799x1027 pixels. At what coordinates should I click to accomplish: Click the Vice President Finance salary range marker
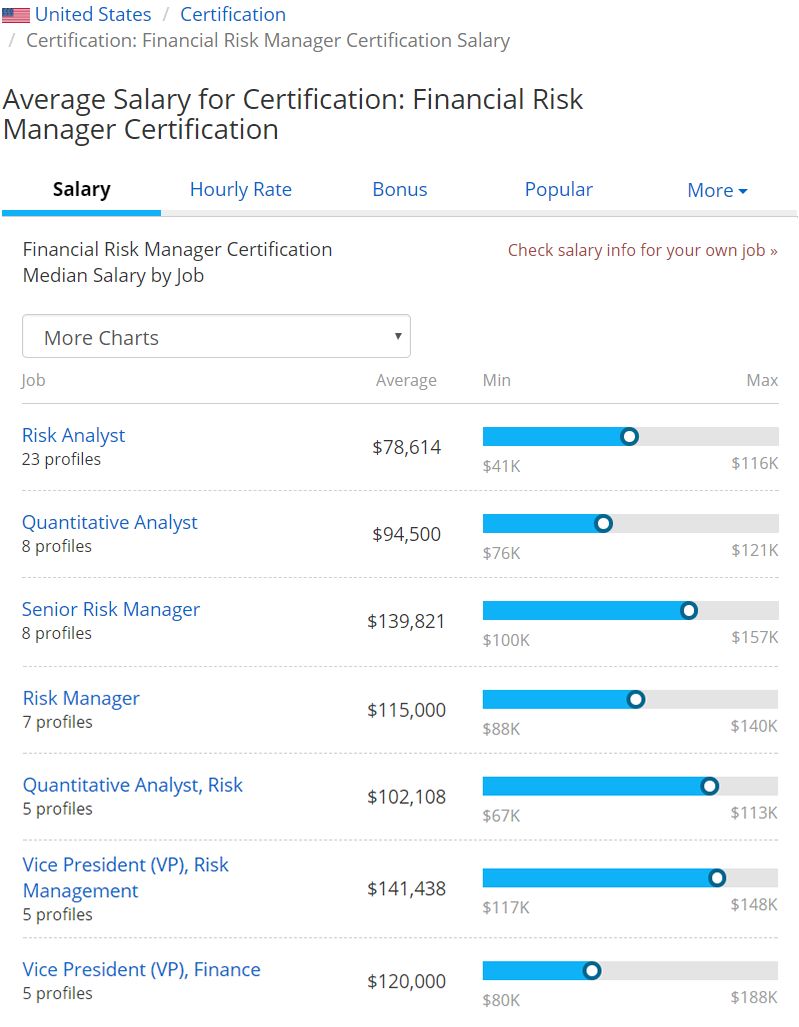(x=592, y=970)
